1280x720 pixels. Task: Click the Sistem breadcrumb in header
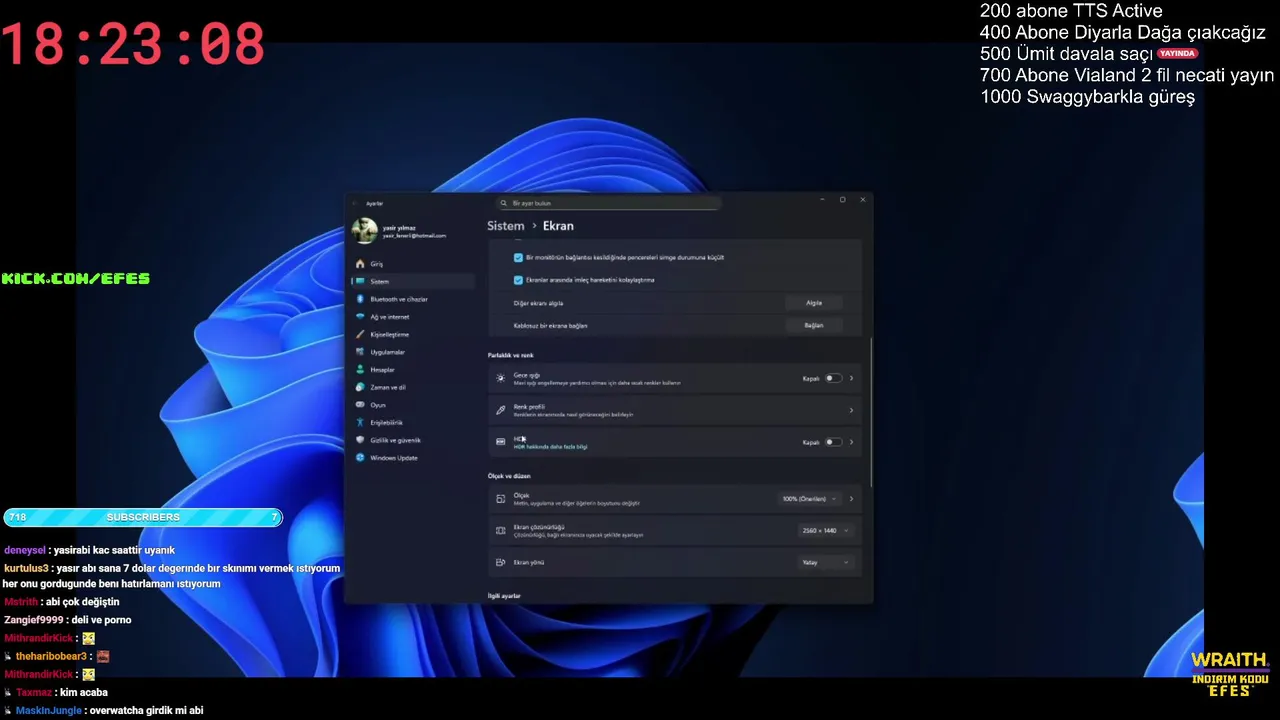tap(505, 226)
